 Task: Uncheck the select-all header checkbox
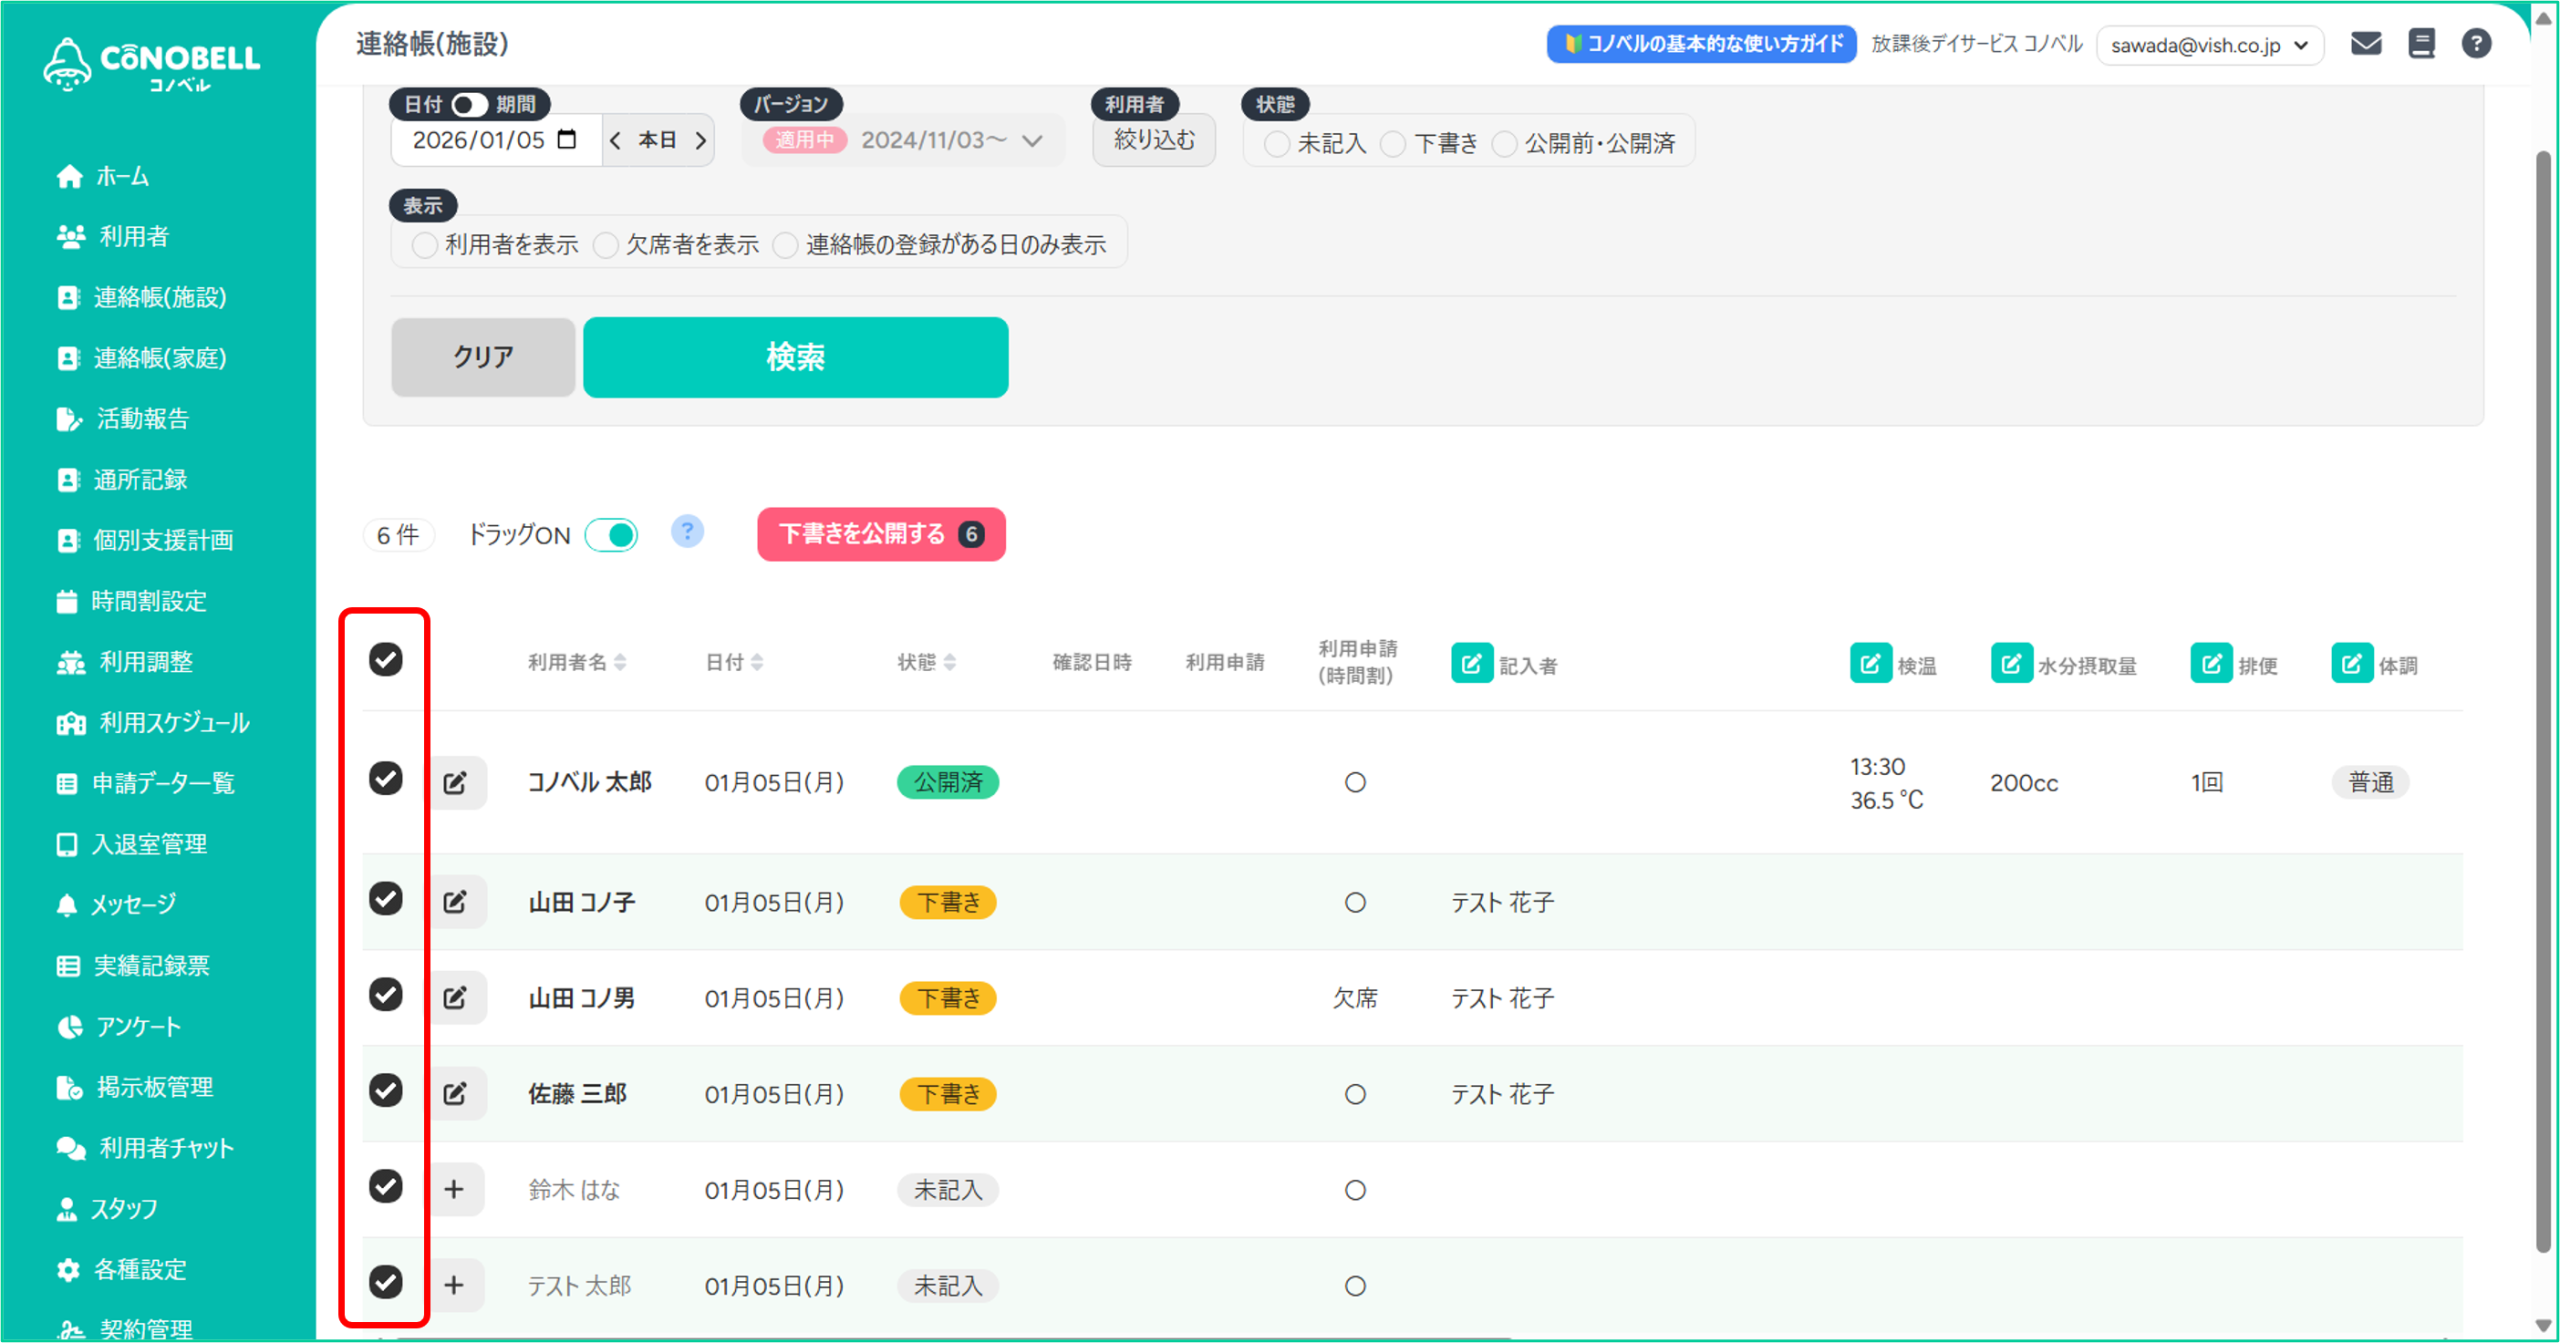[386, 659]
